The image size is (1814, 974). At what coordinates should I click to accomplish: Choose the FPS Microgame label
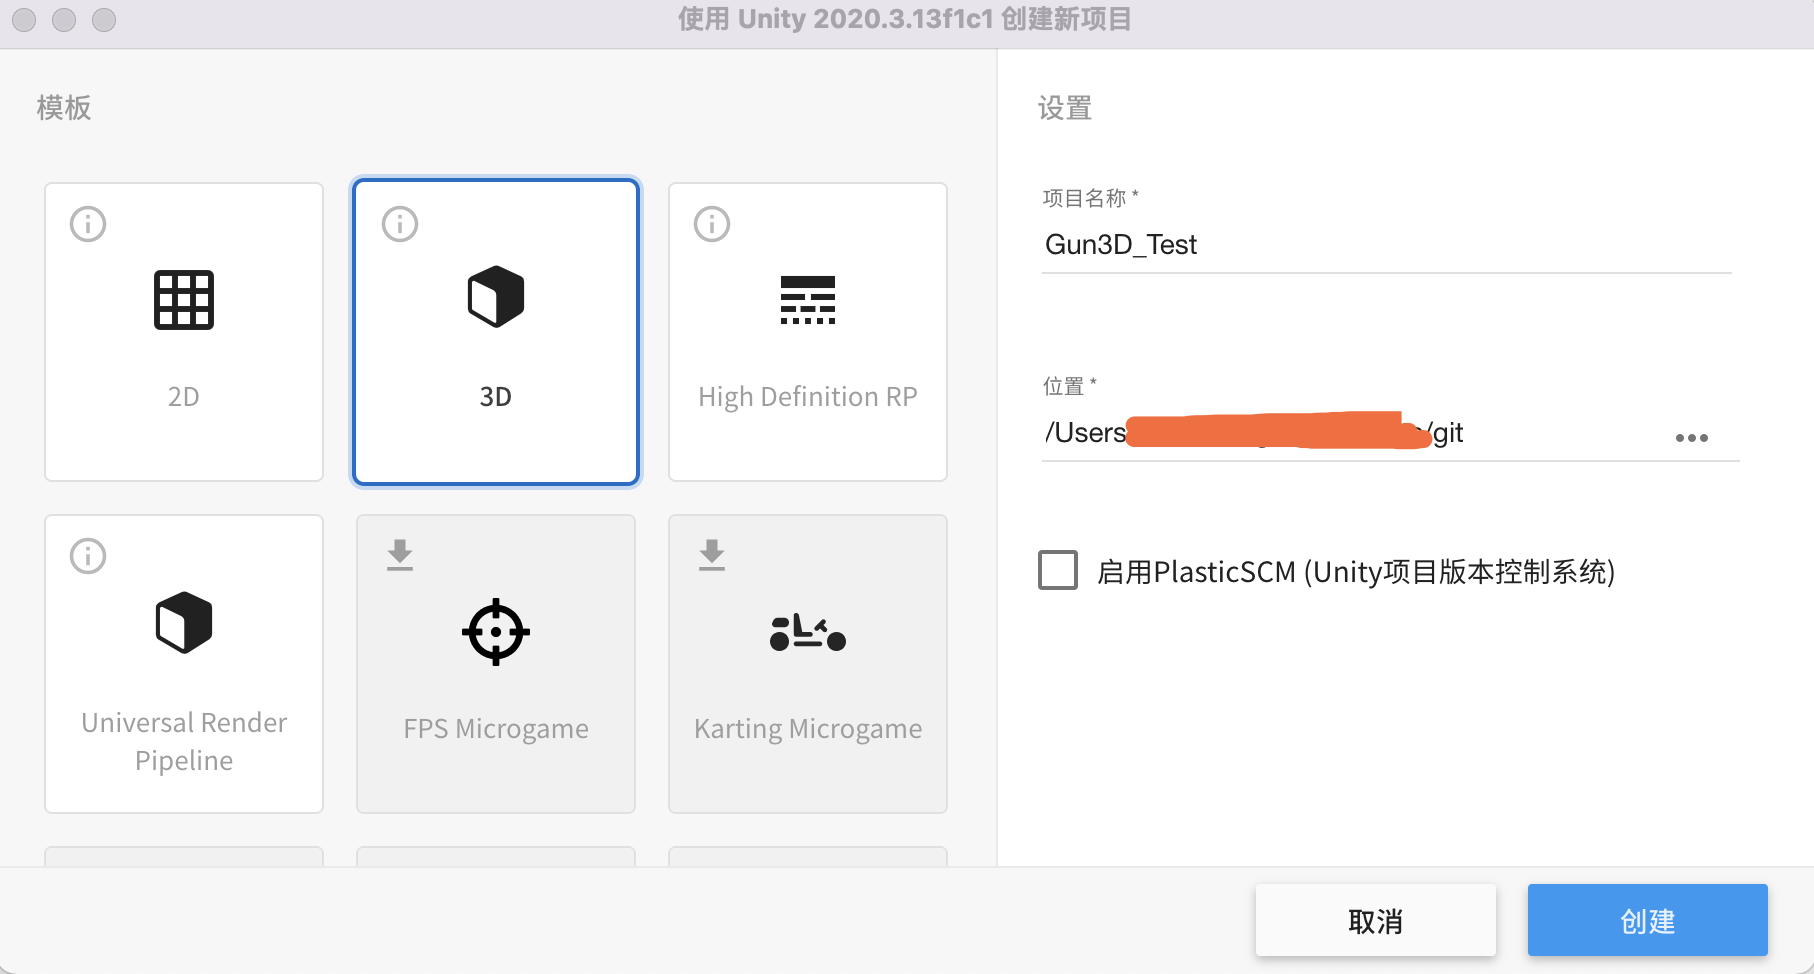(x=496, y=729)
